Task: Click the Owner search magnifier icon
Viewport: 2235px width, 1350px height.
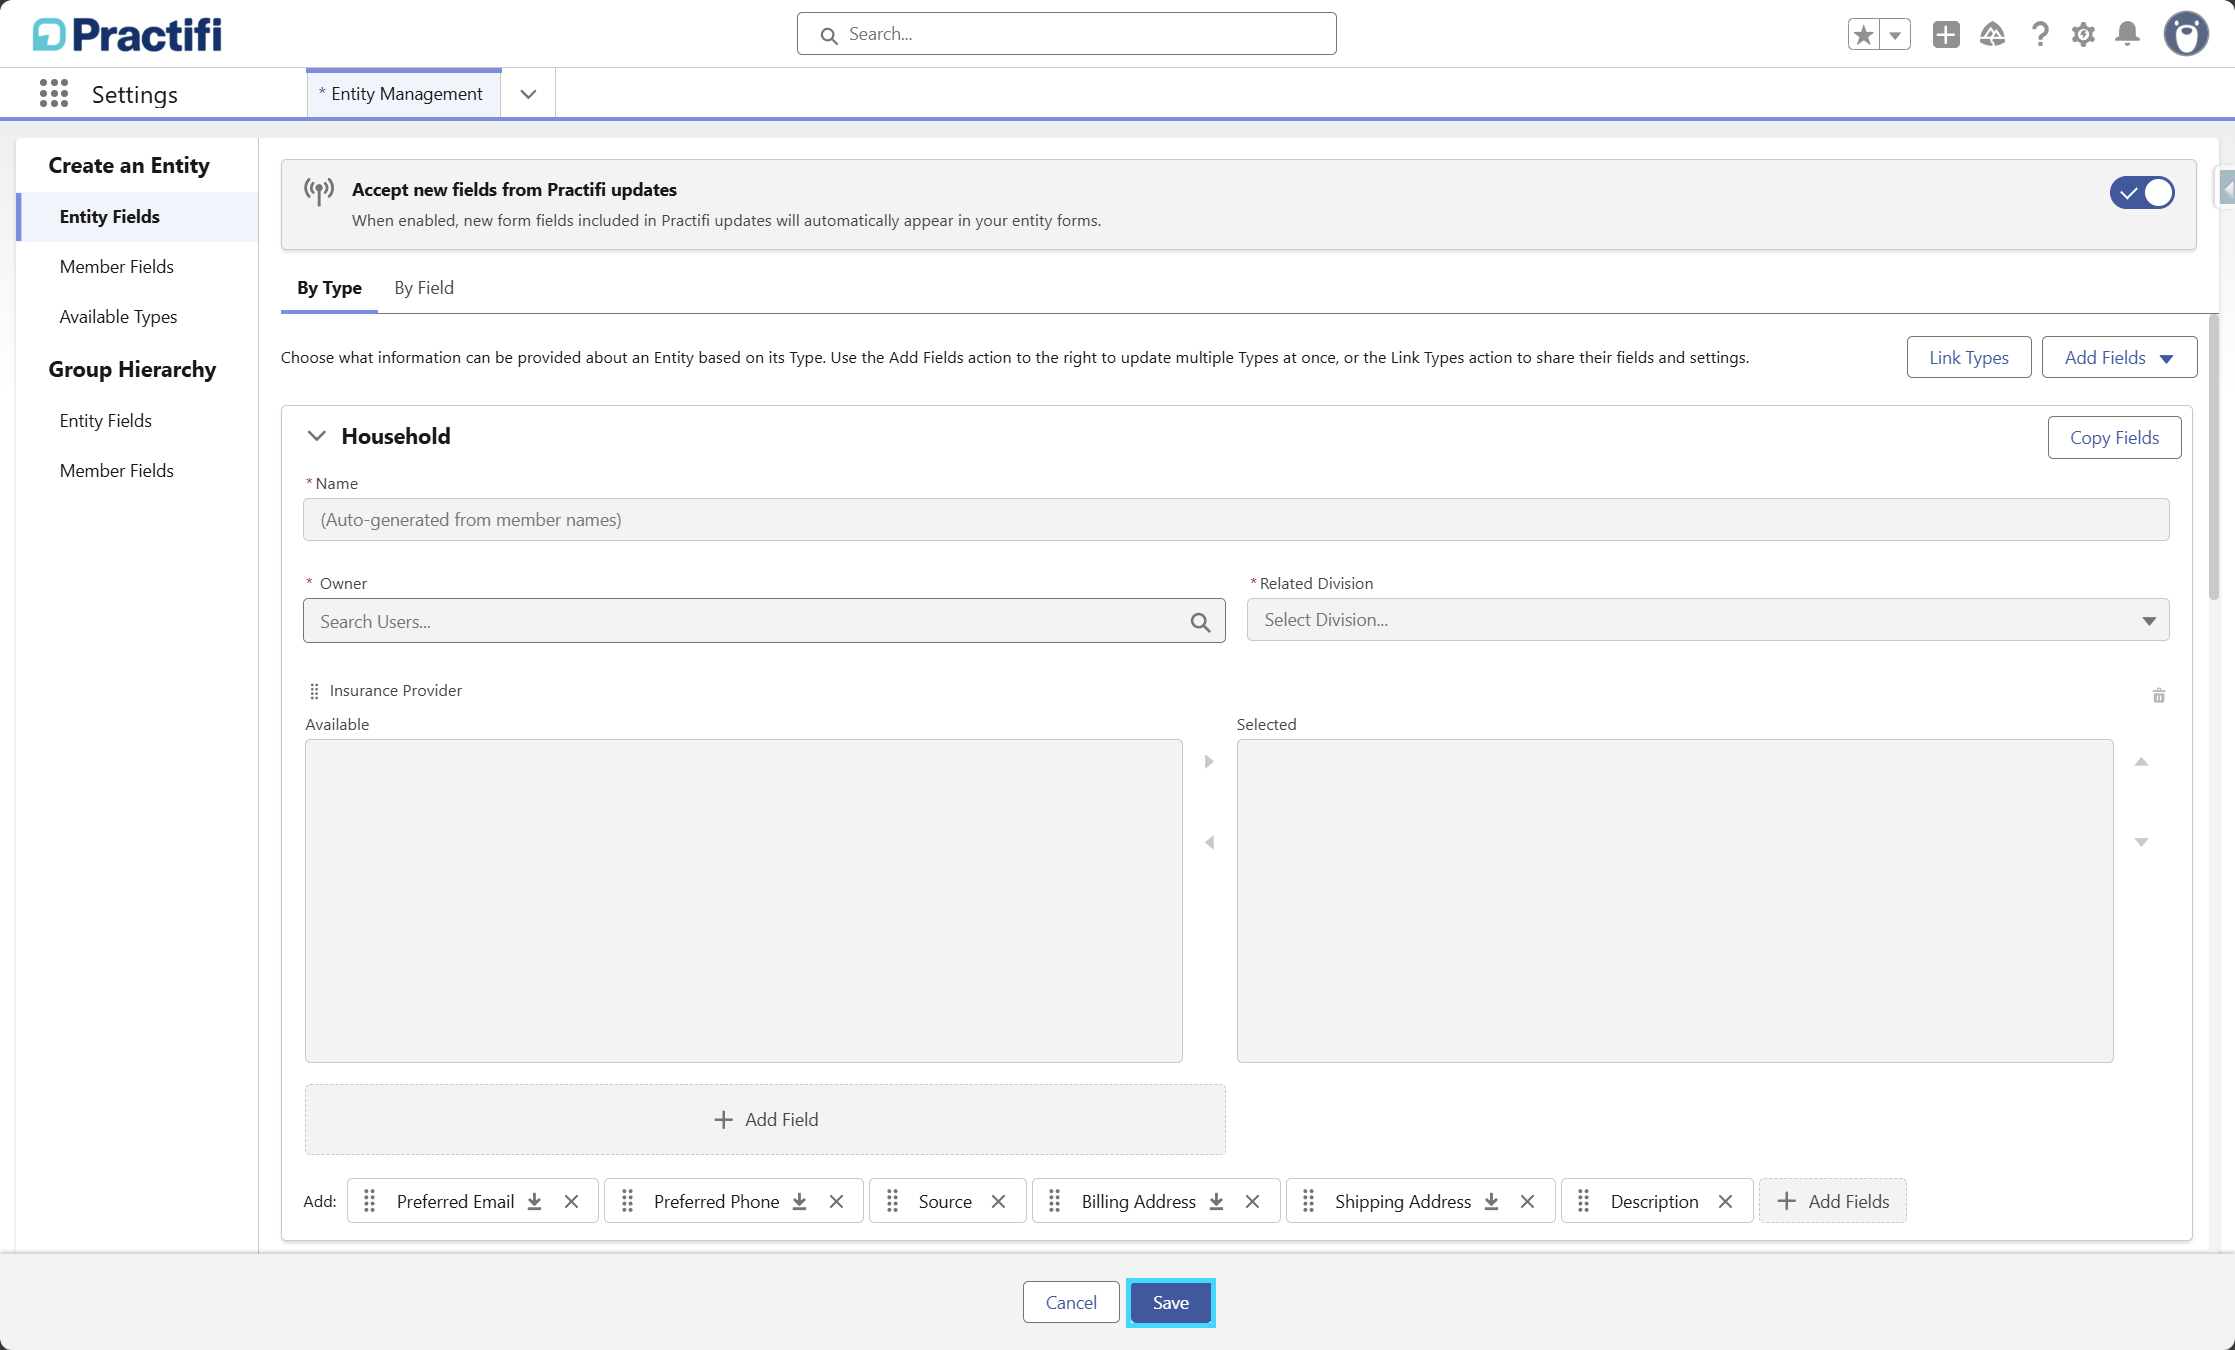Action: (x=1200, y=622)
